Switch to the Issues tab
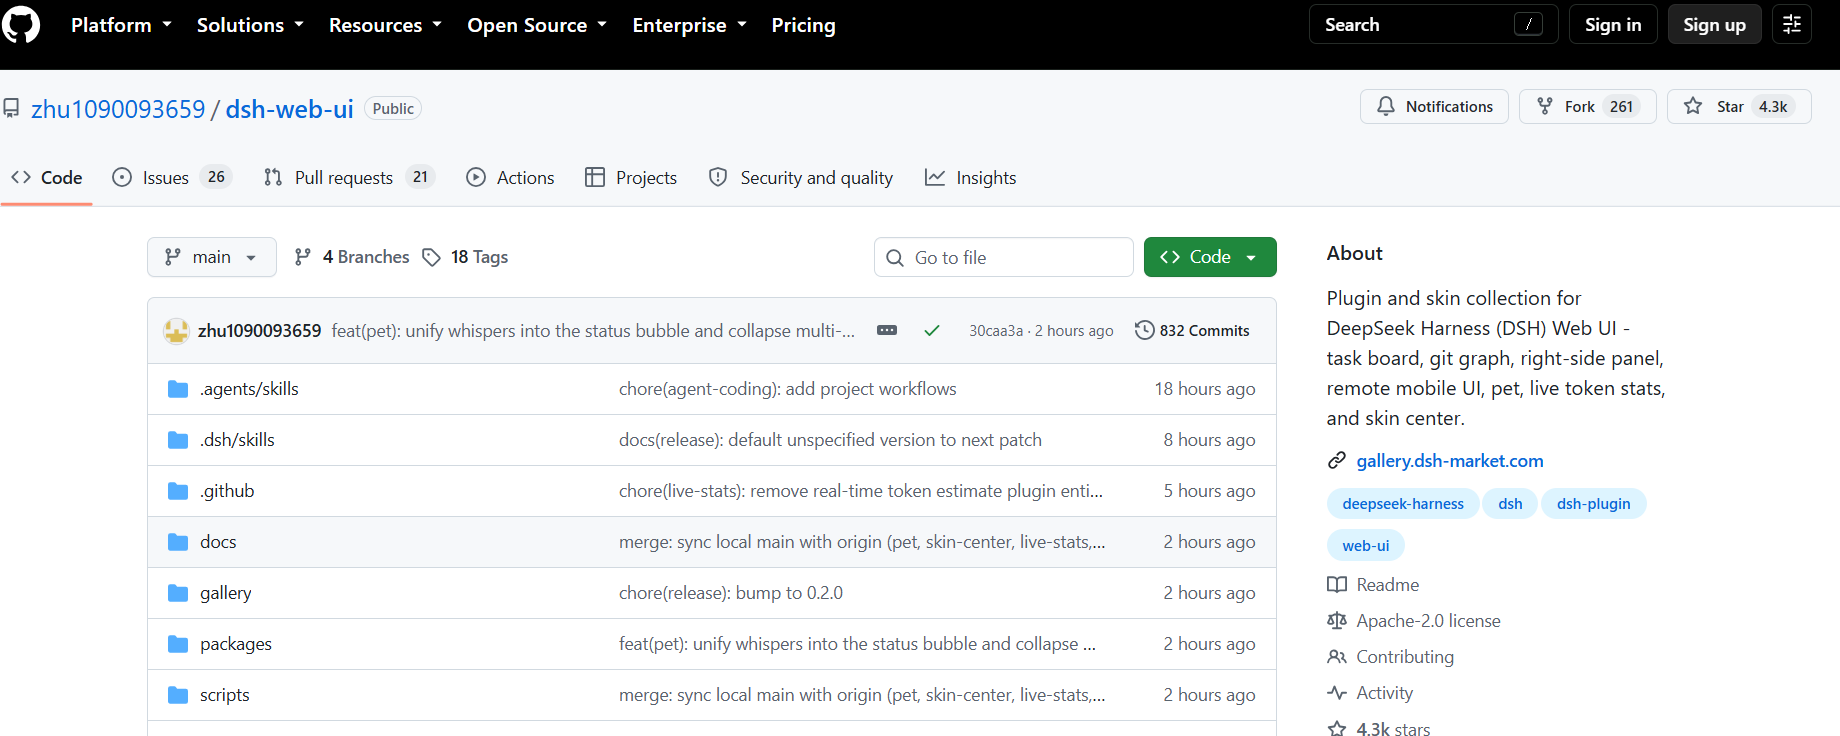Viewport: 1840px width, 736px height. pos(172,178)
